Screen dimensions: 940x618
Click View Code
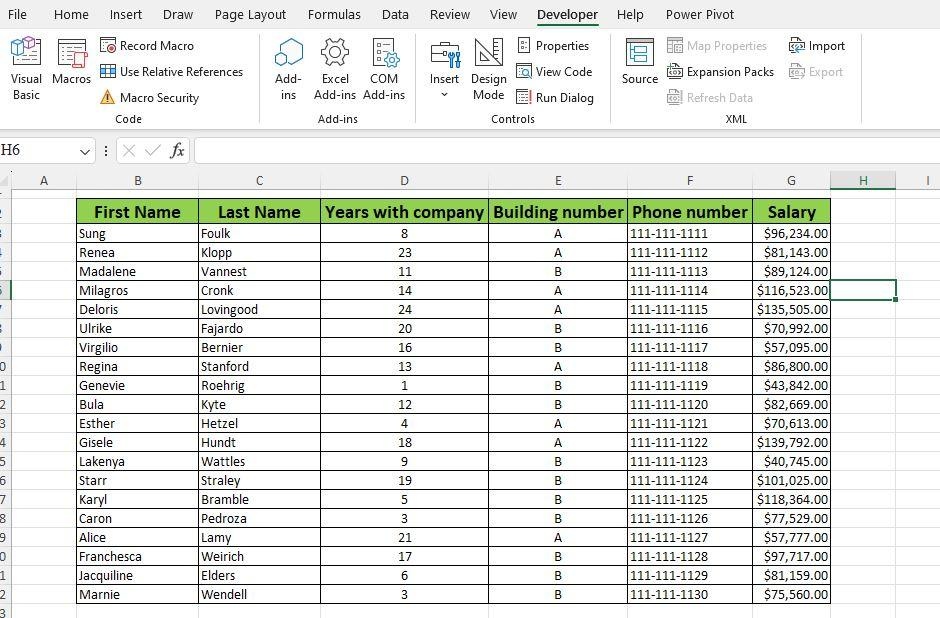click(x=554, y=71)
